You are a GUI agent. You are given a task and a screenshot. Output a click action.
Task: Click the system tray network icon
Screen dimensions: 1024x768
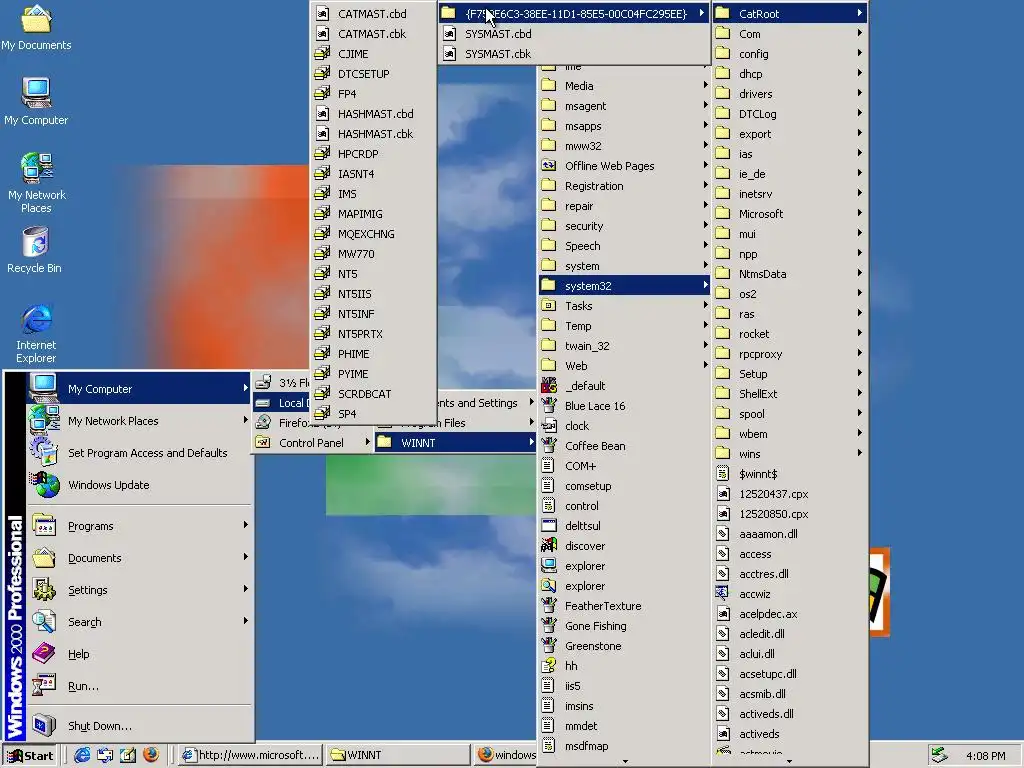[939, 755]
